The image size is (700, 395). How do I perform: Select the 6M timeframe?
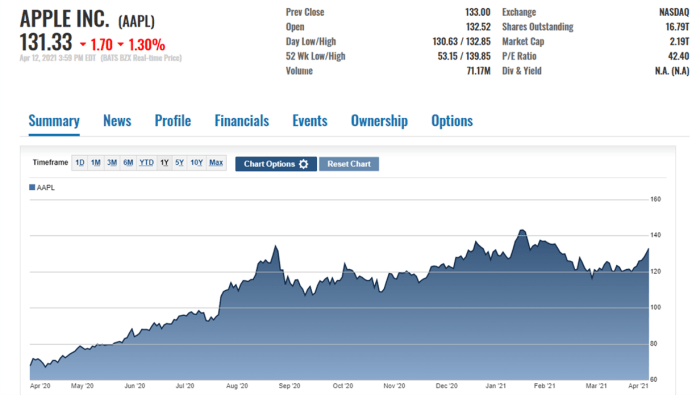128,163
